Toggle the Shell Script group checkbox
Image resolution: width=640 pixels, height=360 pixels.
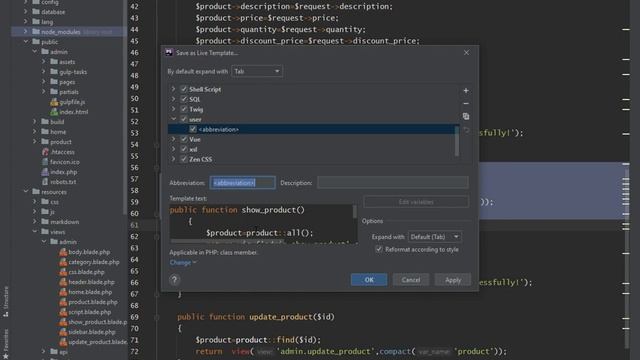click(x=184, y=89)
